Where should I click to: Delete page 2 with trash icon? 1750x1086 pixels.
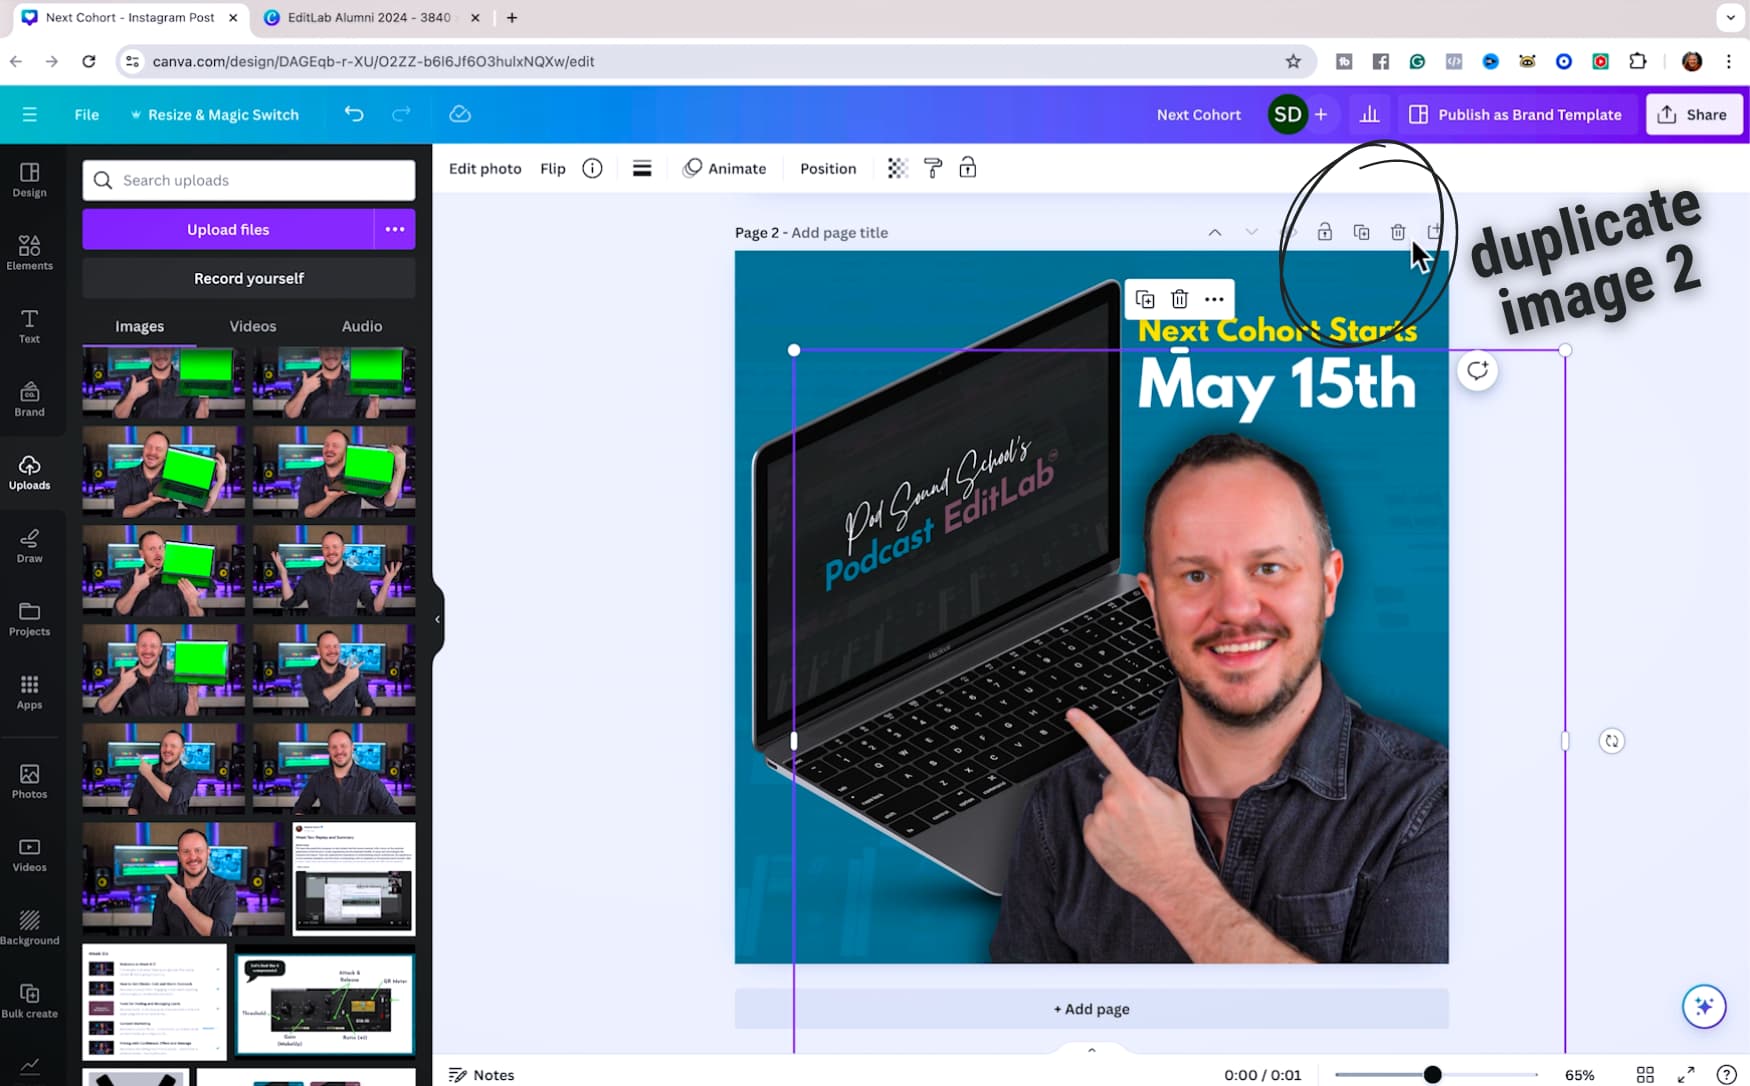[1398, 232]
